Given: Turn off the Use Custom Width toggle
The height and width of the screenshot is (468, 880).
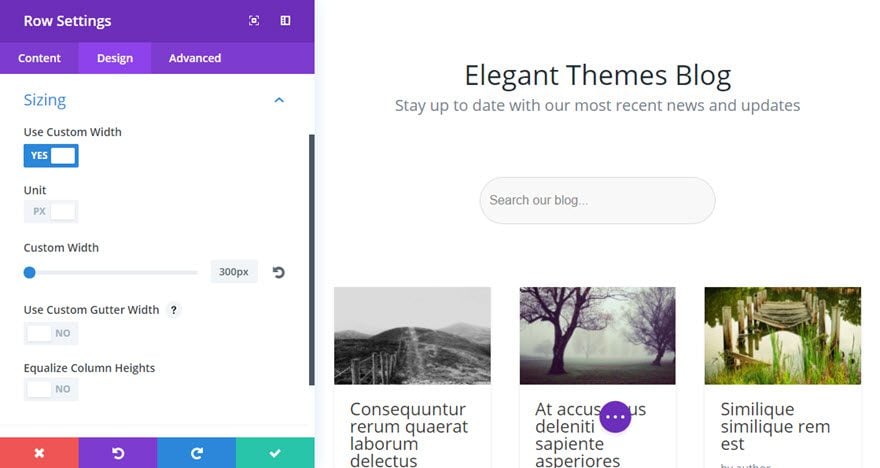Looking at the screenshot, I should 51,155.
